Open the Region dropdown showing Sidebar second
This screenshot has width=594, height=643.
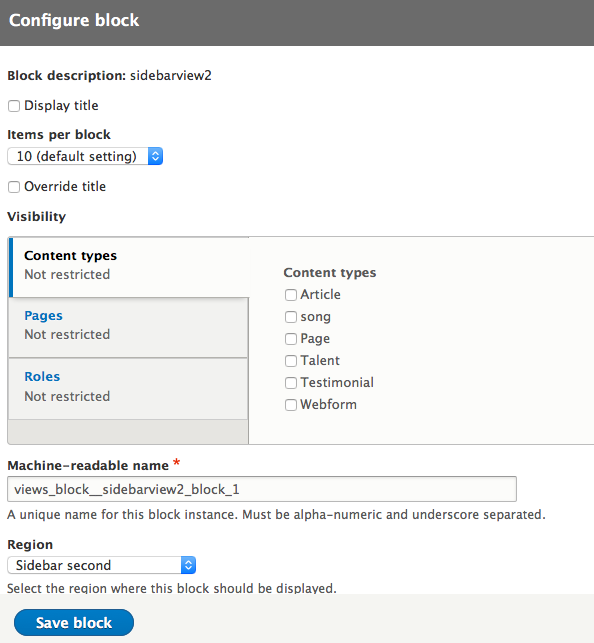(102, 565)
